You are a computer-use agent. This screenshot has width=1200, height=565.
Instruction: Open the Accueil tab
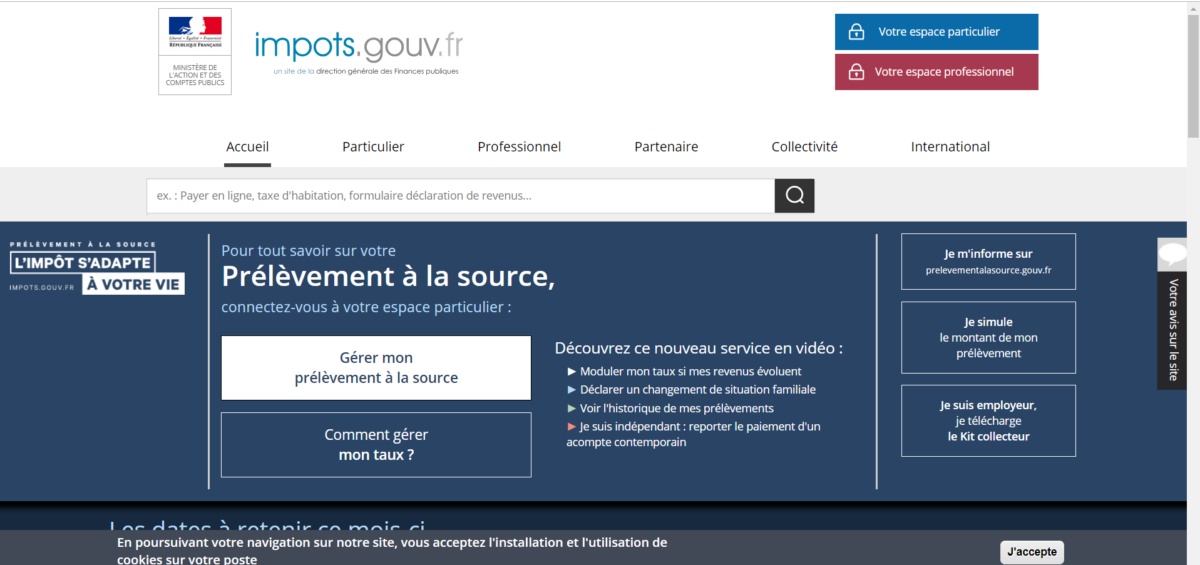pyautogui.click(x=247, y=146)
